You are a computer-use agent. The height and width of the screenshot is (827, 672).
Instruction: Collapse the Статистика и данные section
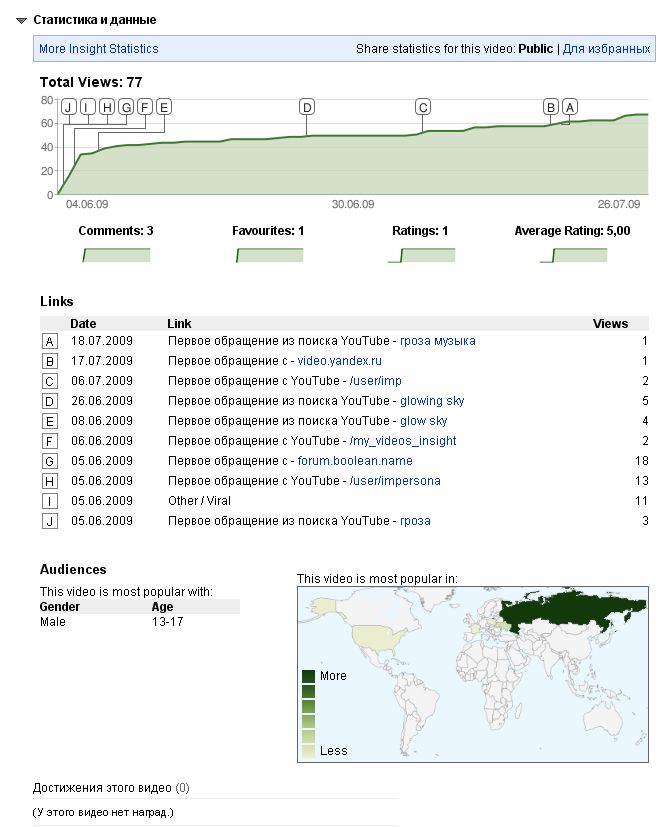pyautogui.click(x=21, y=20)
